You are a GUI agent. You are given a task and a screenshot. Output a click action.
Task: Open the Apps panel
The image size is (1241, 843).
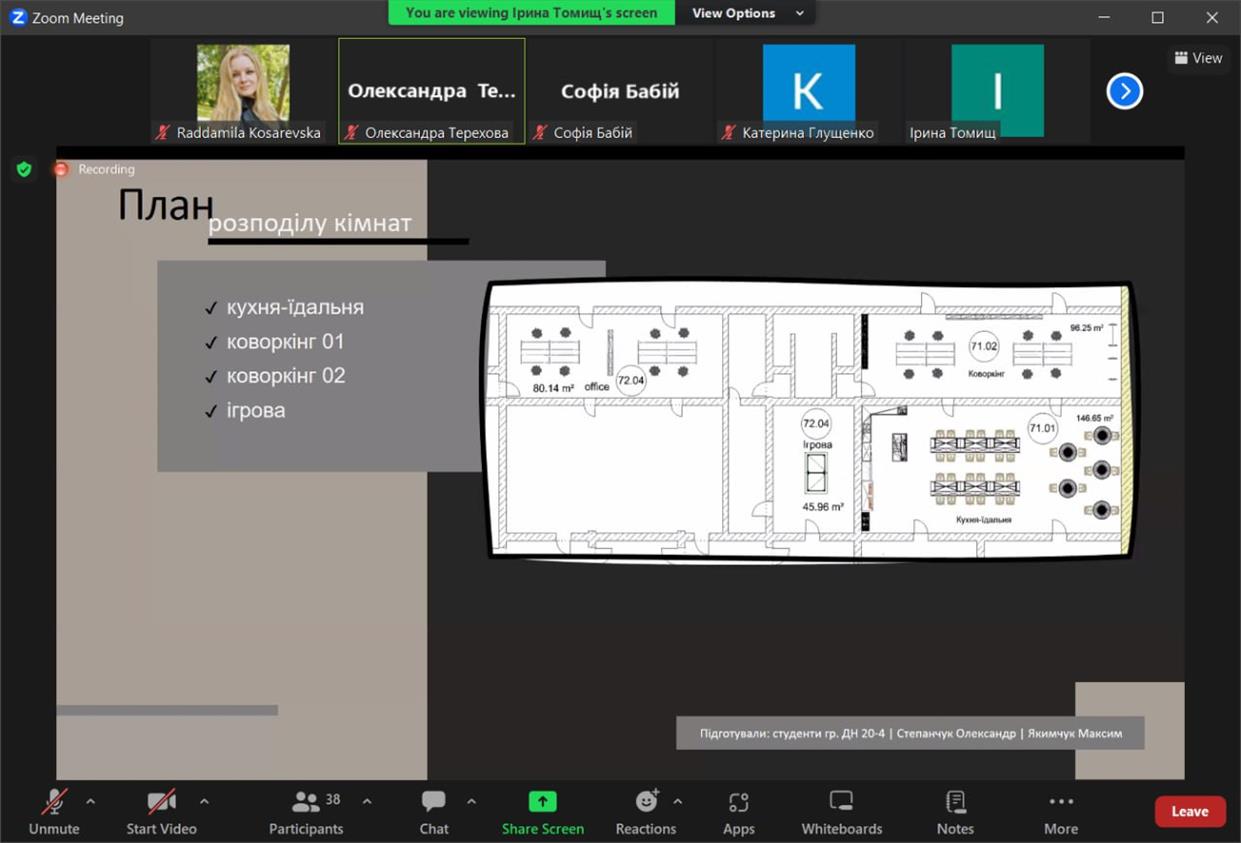click(739, 811)
